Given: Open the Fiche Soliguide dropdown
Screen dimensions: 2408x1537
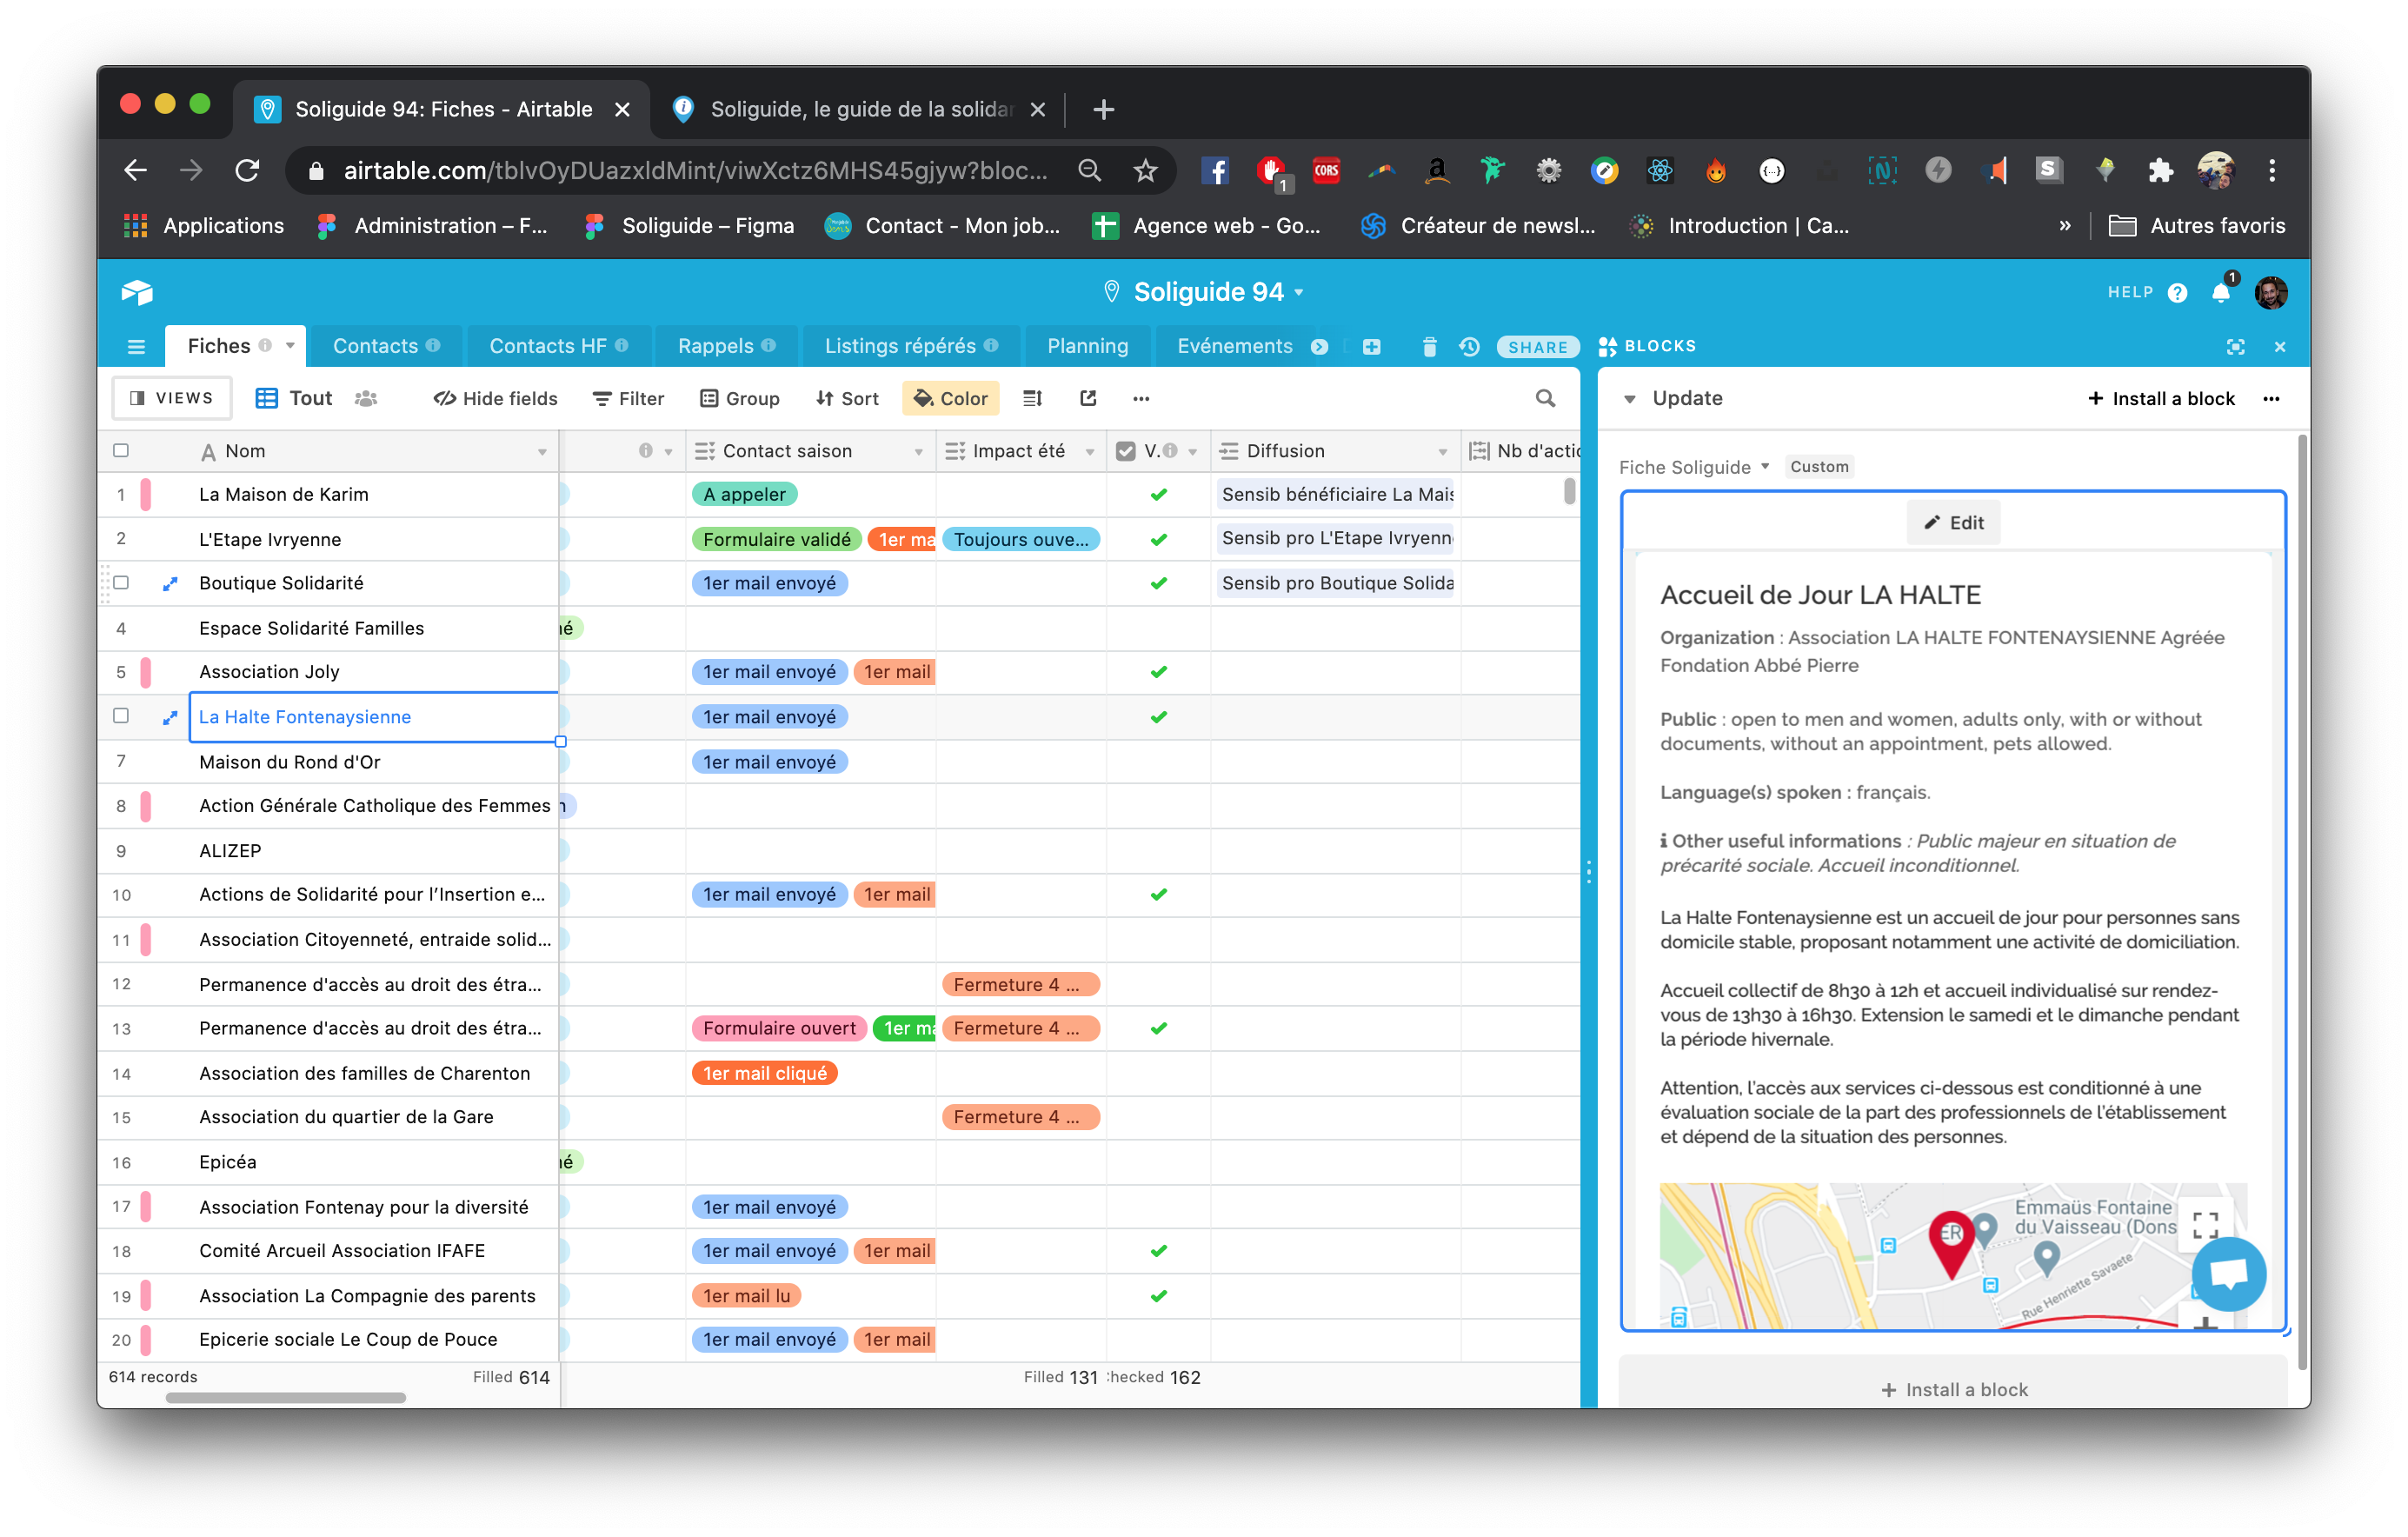Looking at the screenshot, I should [x=1694, y=467].
